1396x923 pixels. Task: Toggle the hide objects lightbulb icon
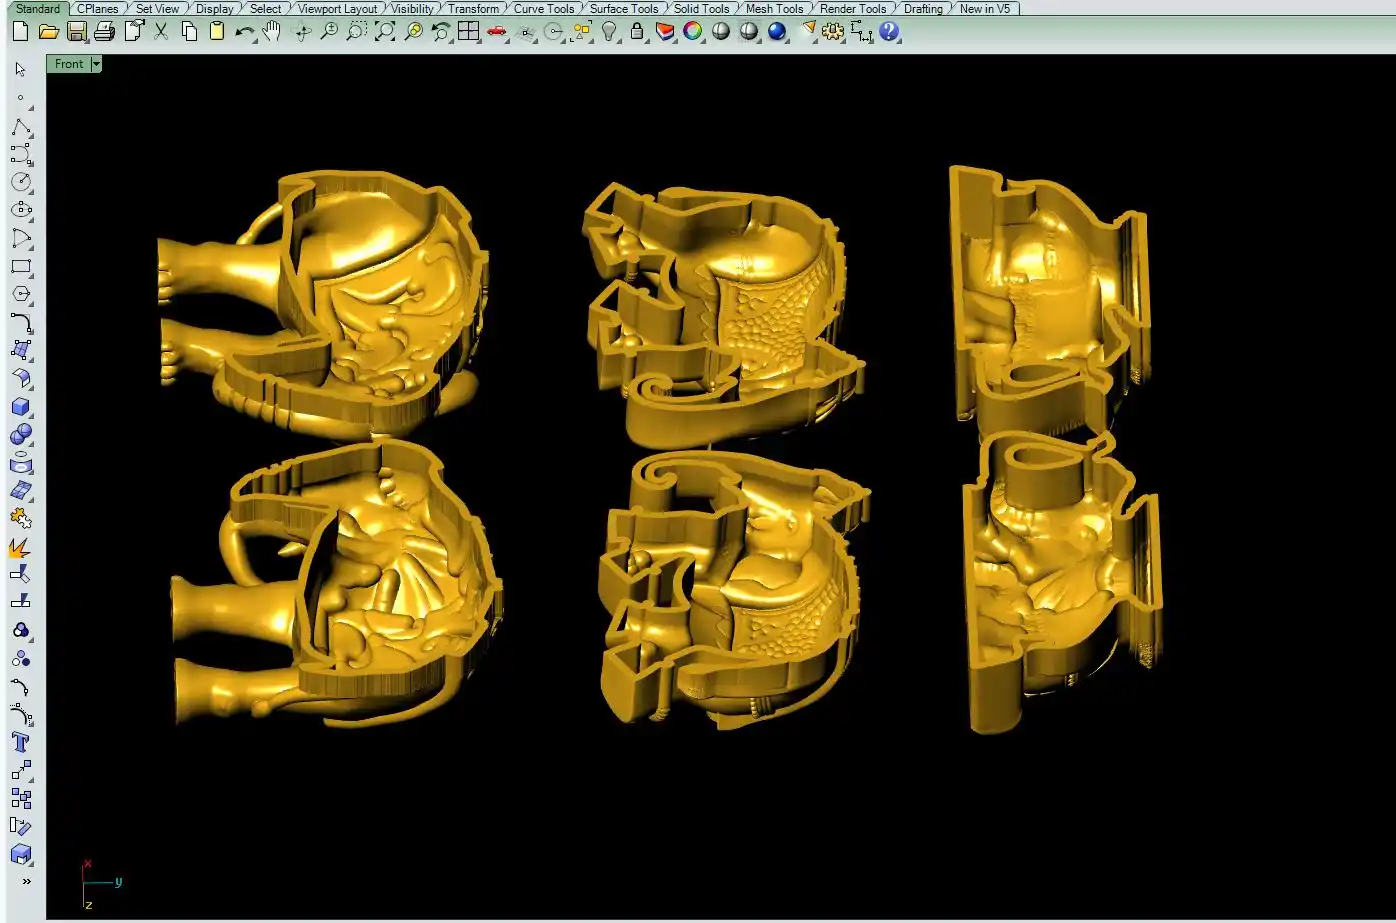(x=609, y=32)
